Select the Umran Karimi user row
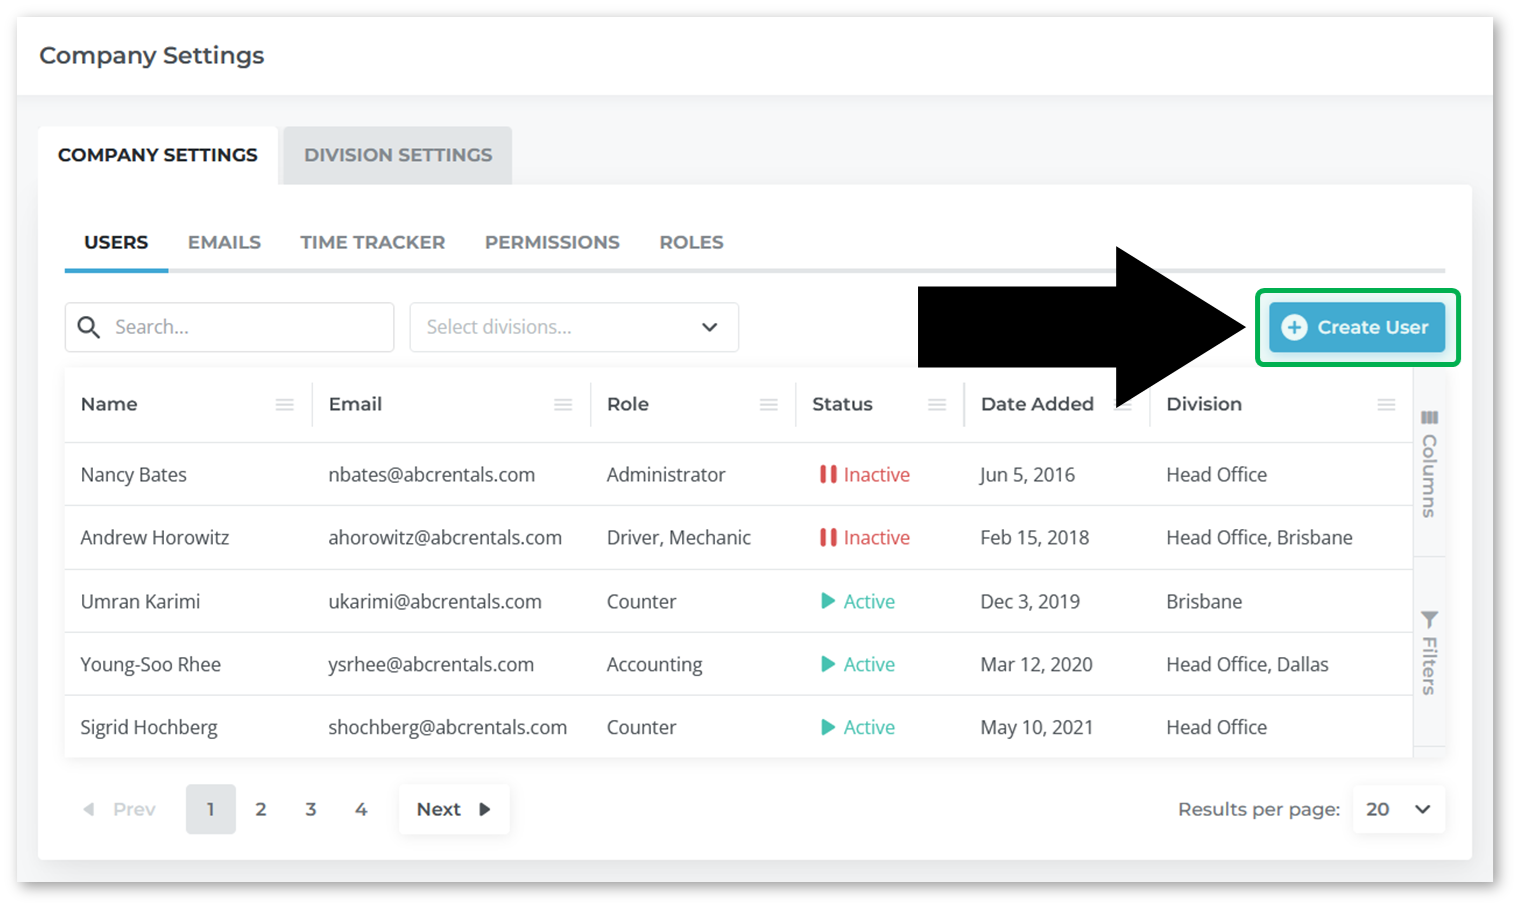Screen dimensions: 1519x908 coord(140,601)
